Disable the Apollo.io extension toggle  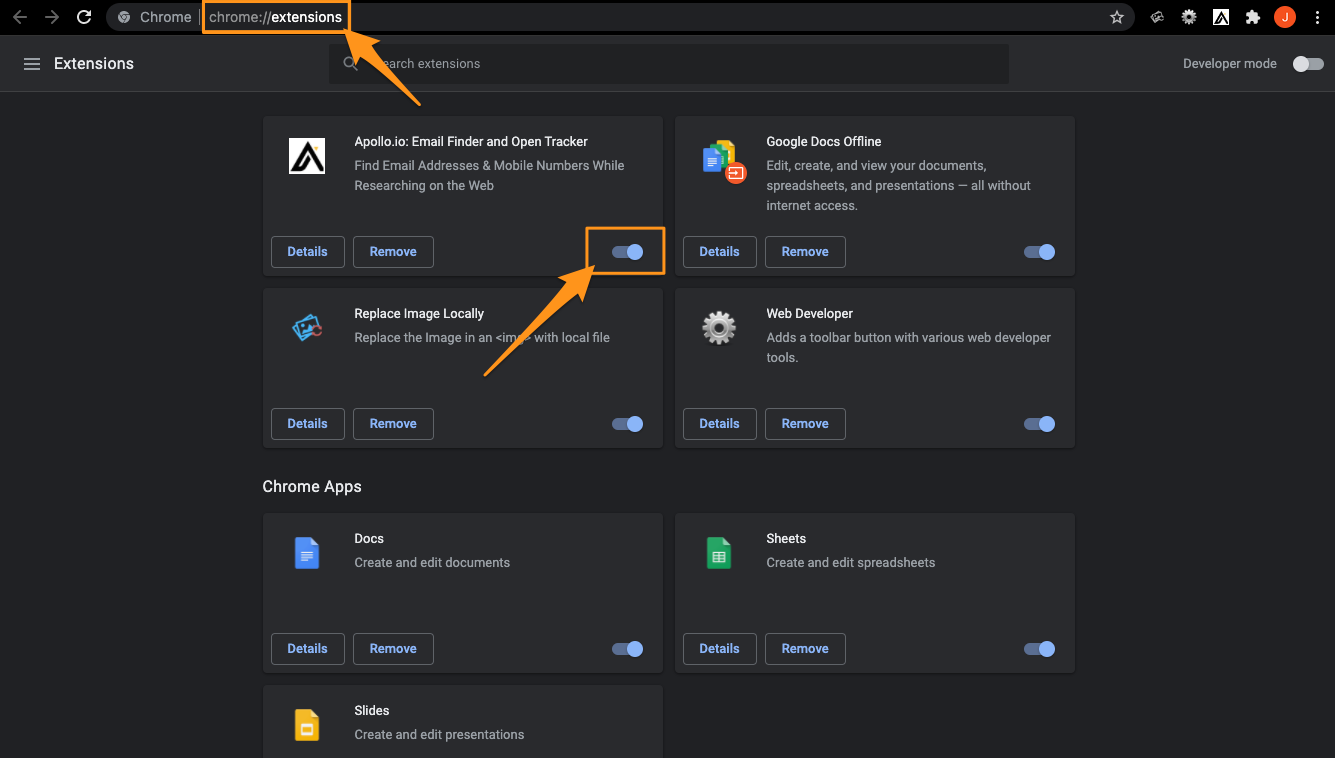[x=627, y=252]
